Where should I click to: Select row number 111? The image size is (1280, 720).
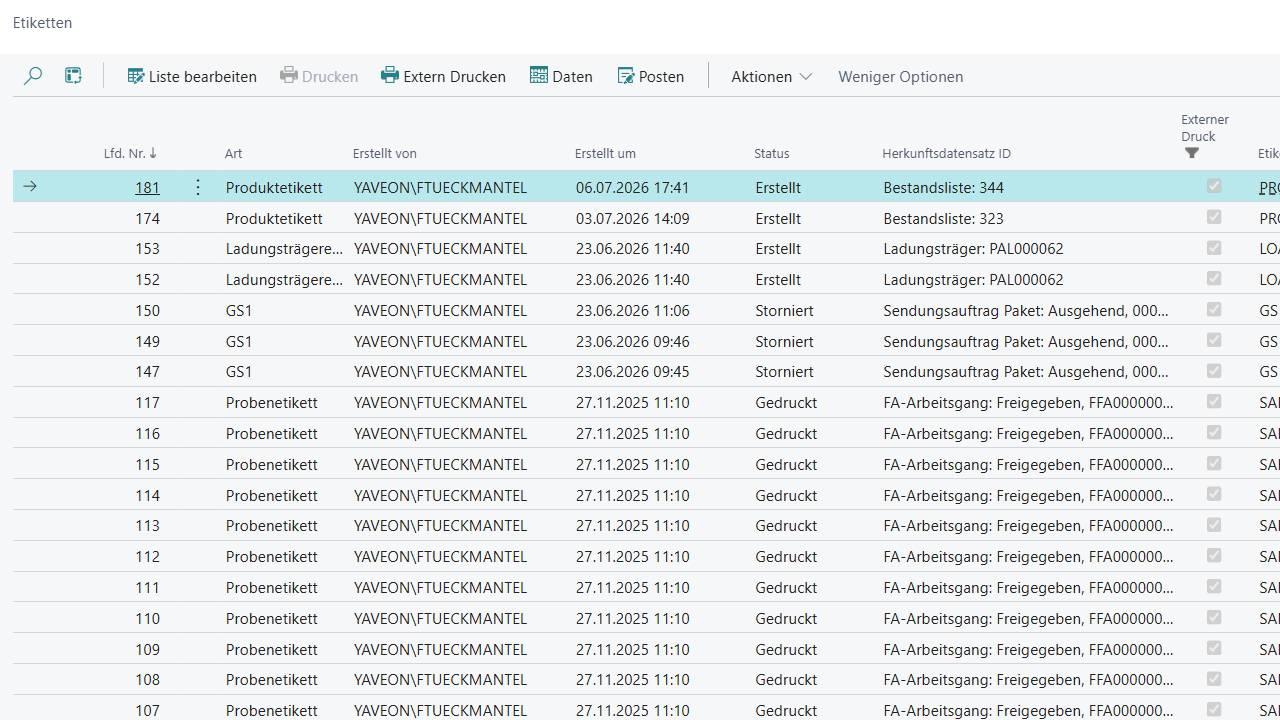(147, 588)
